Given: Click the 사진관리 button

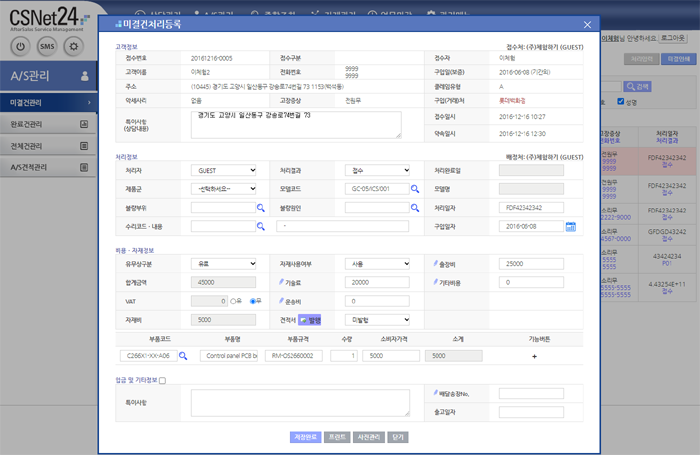Looking at the screenshot, I should click(369, 437).
